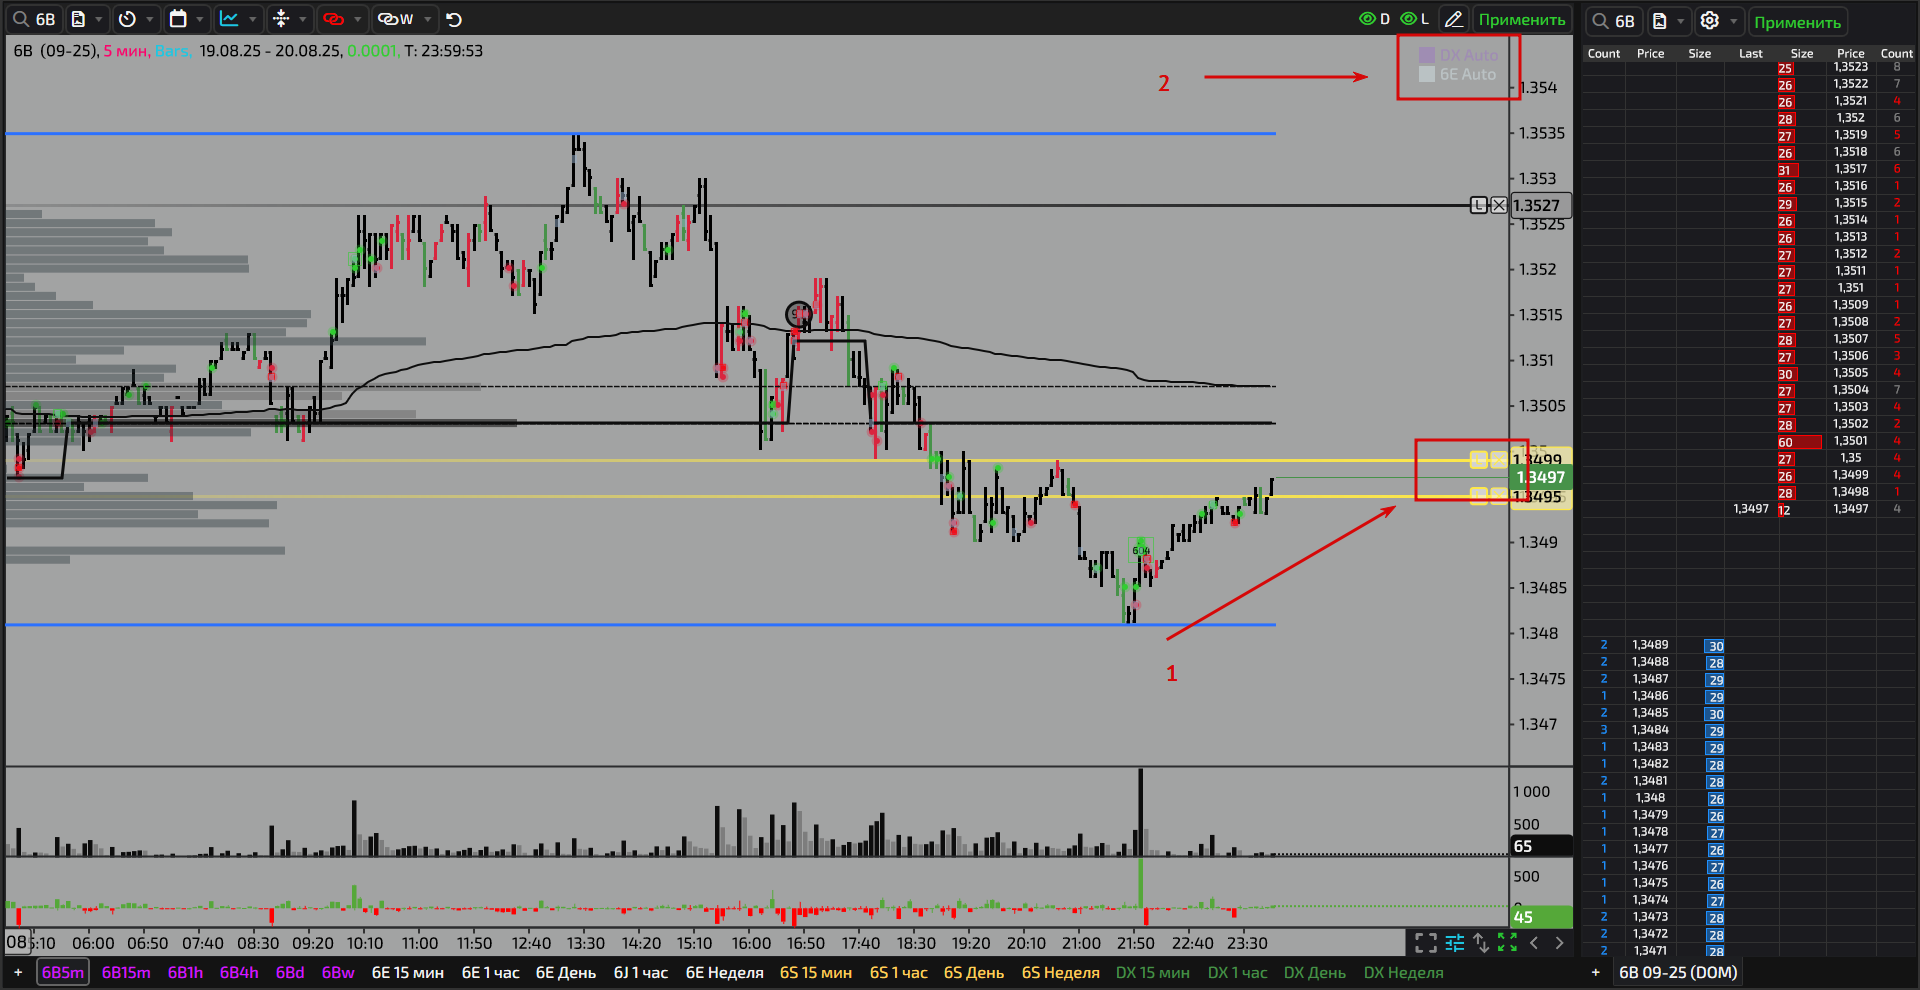This screenshot has width=1920, height=990.
Task: Open the DOM settings gear icon
Action: pos(1710,21)
